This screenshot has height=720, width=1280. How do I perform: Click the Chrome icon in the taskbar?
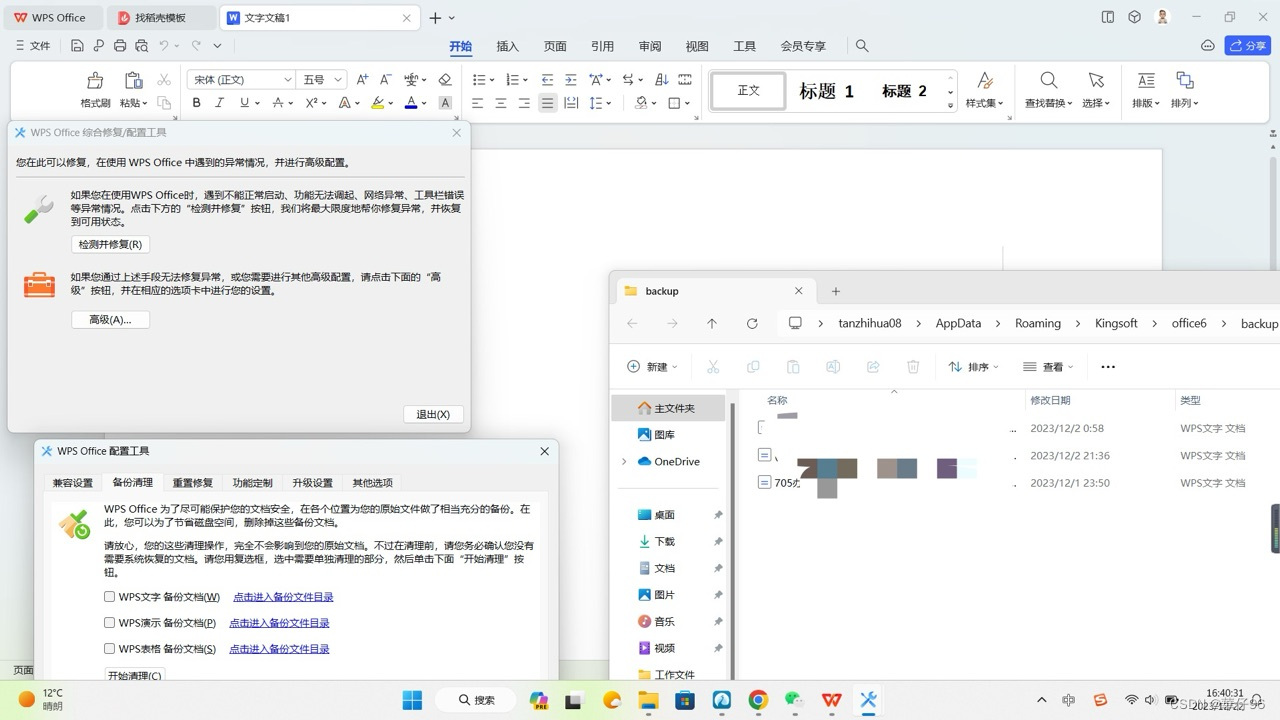pyautogui.click(x=758, y=700)
